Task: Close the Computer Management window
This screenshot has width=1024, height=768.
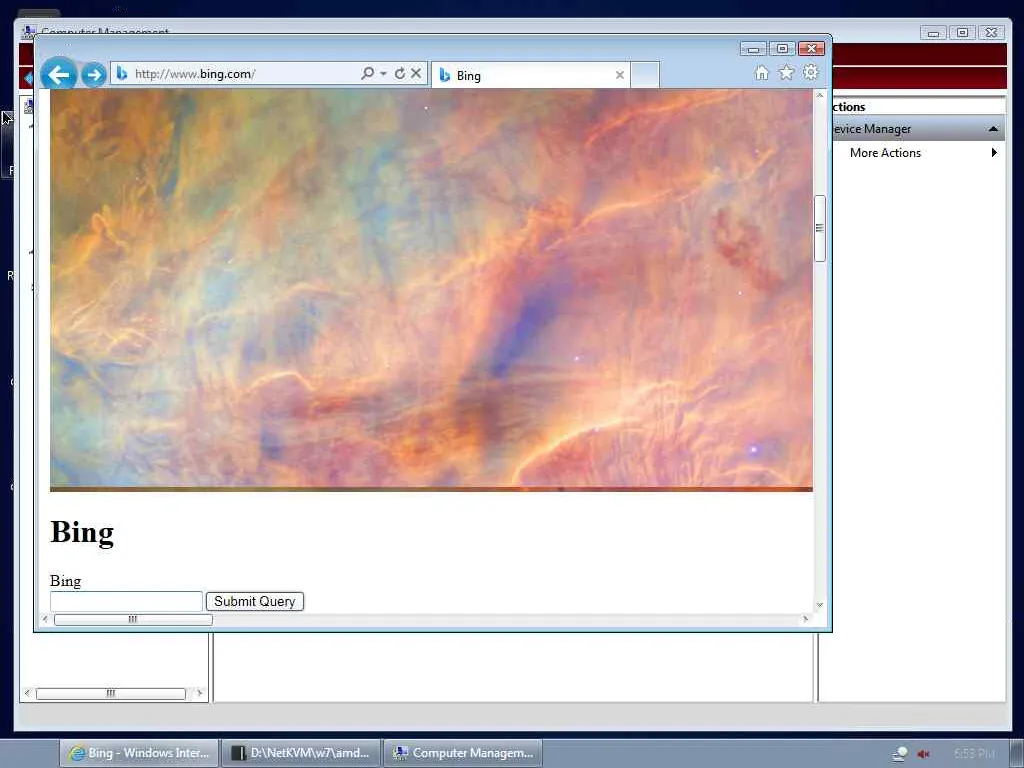Action: click(x=991, y=33)
